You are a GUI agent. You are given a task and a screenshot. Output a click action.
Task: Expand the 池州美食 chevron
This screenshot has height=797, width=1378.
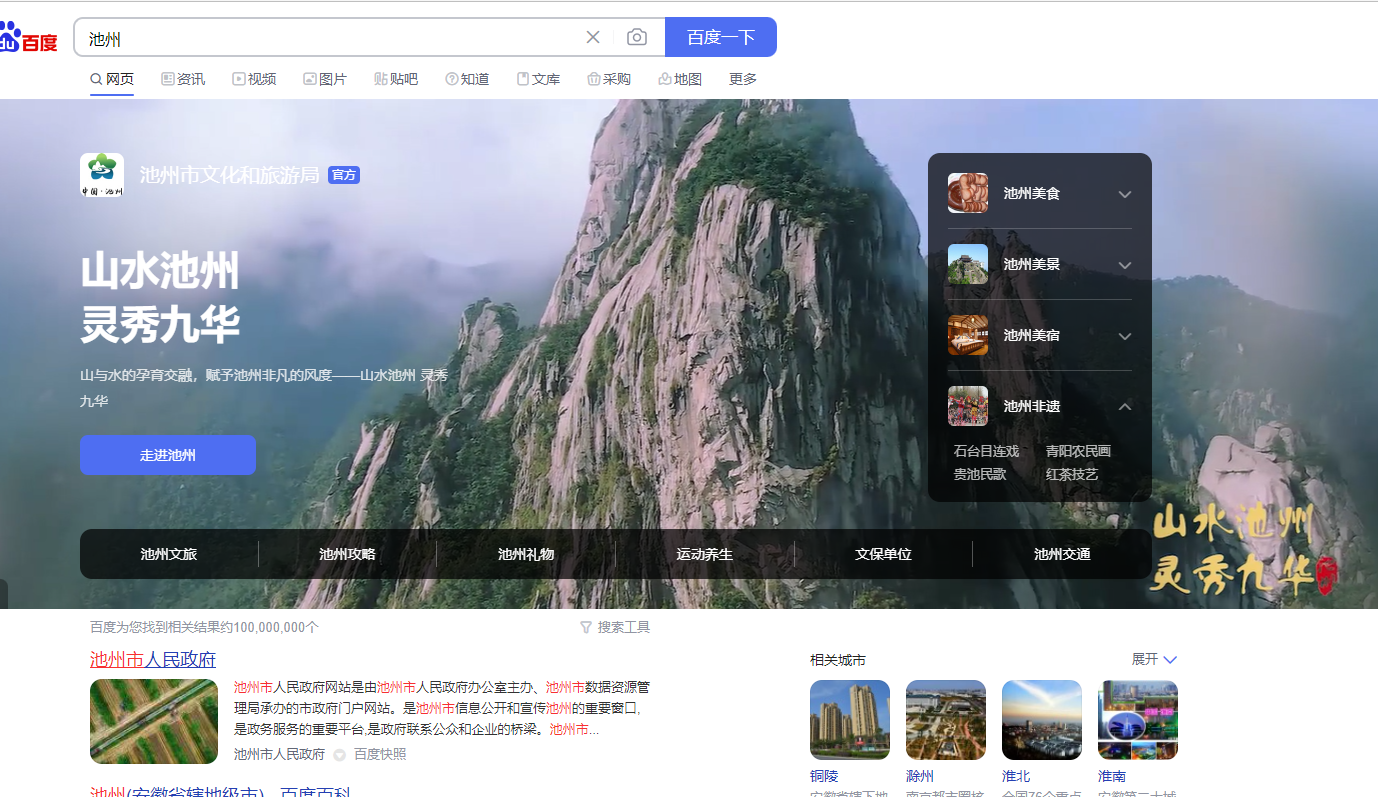[1125, 194]
